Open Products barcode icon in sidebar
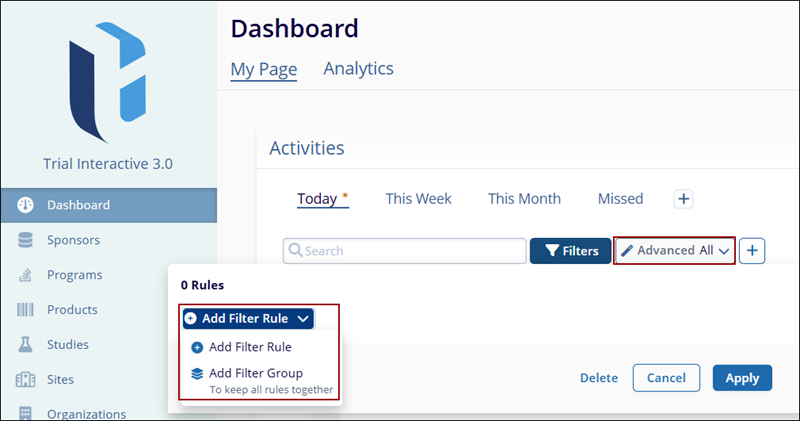This screenshot has width=800, height=421. (26, 310)
